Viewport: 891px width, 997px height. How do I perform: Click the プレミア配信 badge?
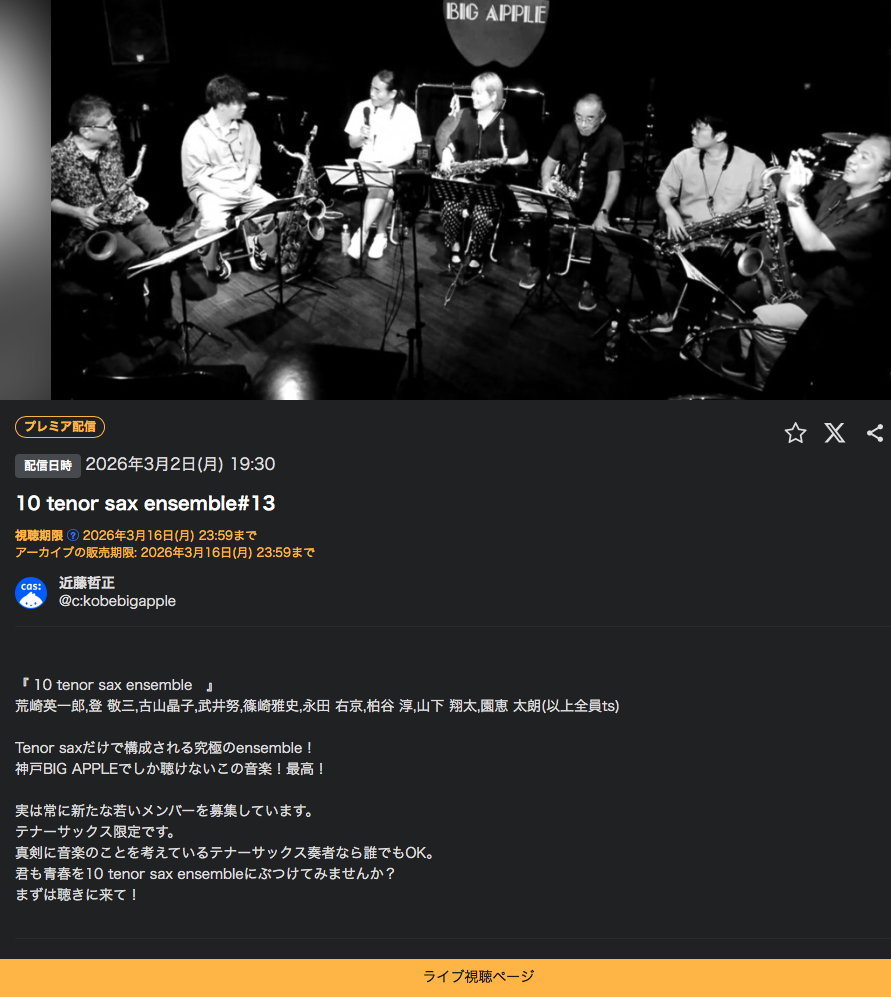[x=60, y=427]
